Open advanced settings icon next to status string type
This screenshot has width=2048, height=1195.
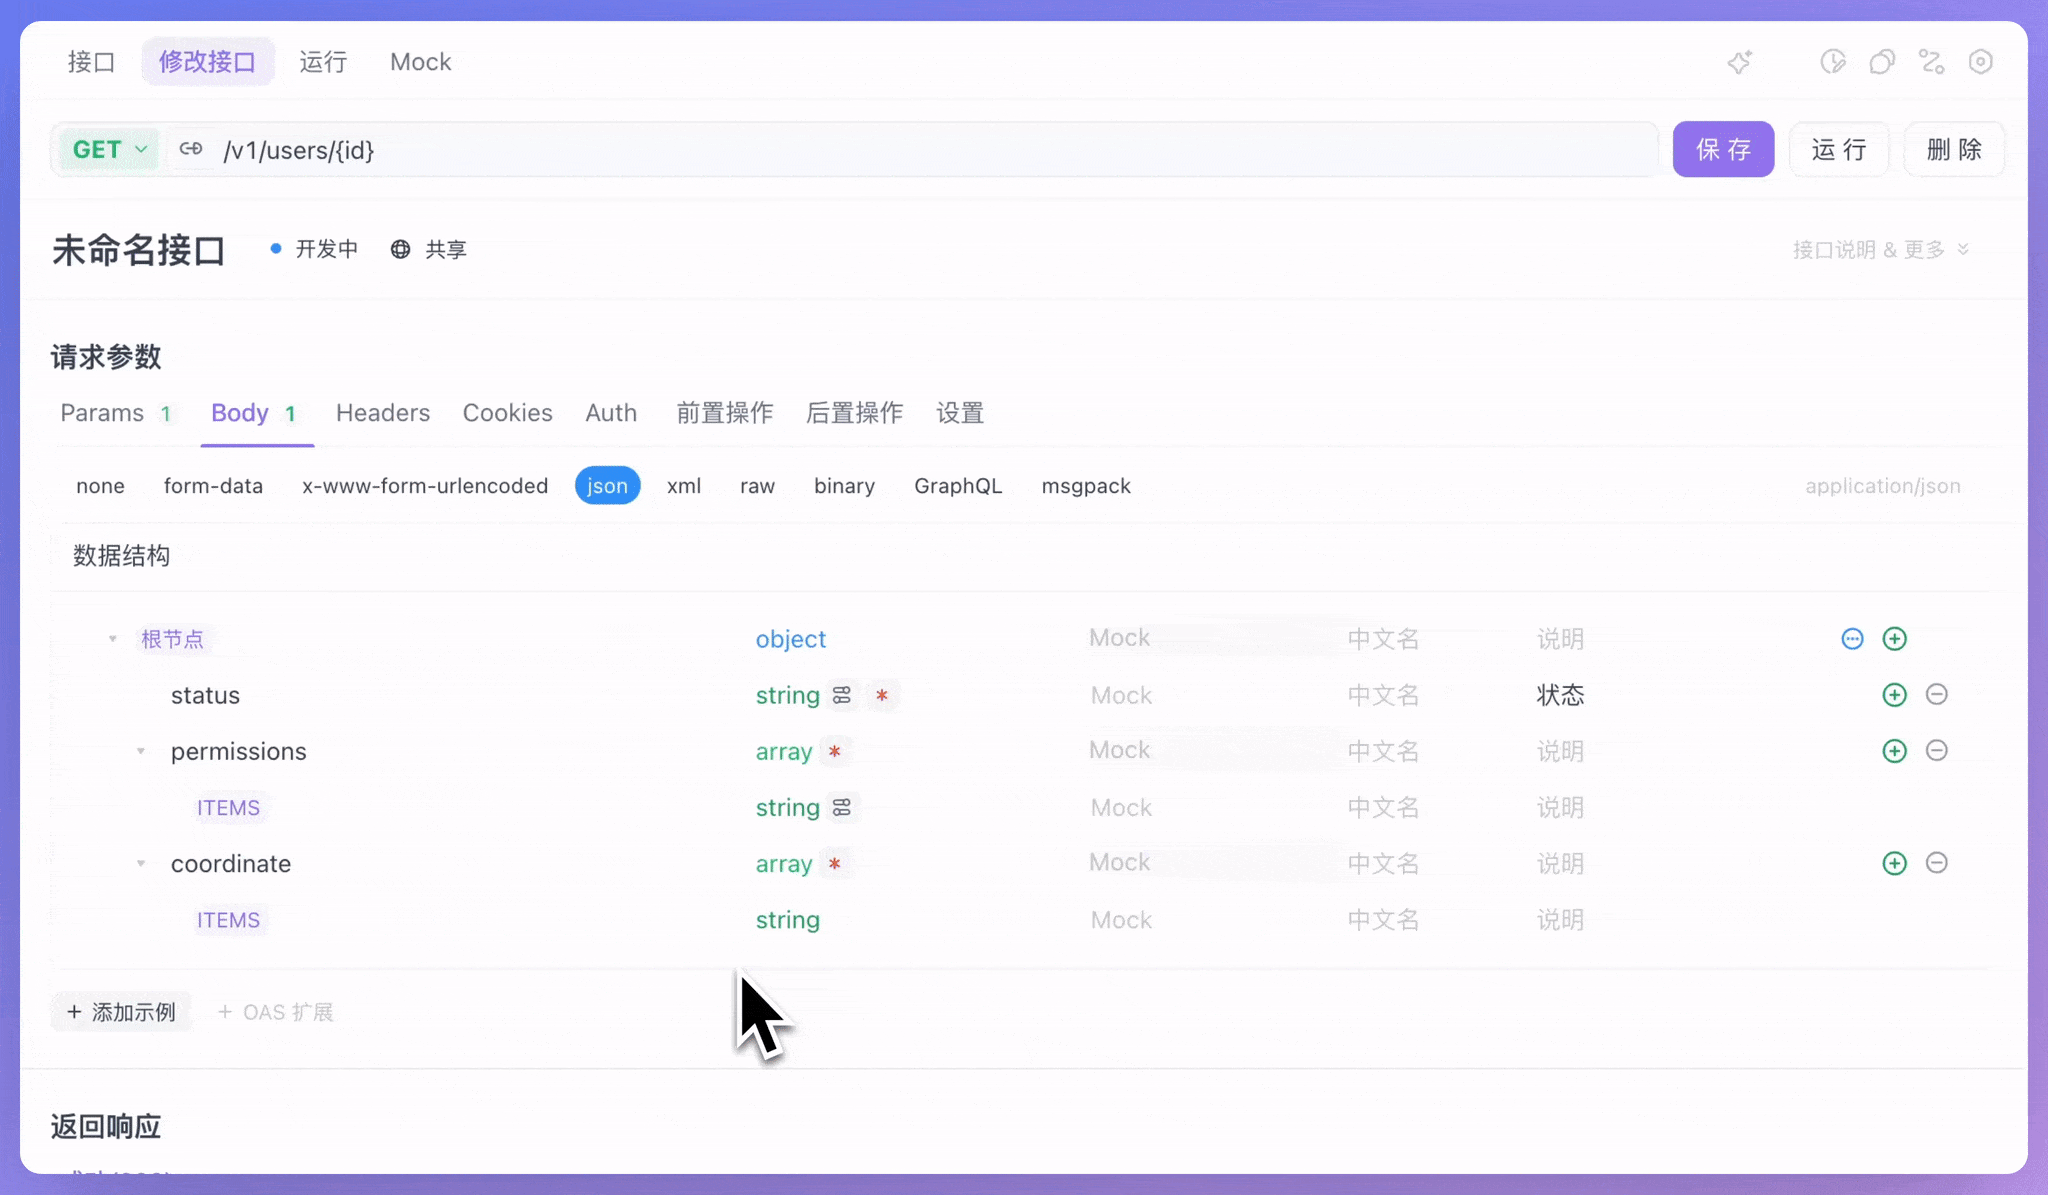point(842,695)
